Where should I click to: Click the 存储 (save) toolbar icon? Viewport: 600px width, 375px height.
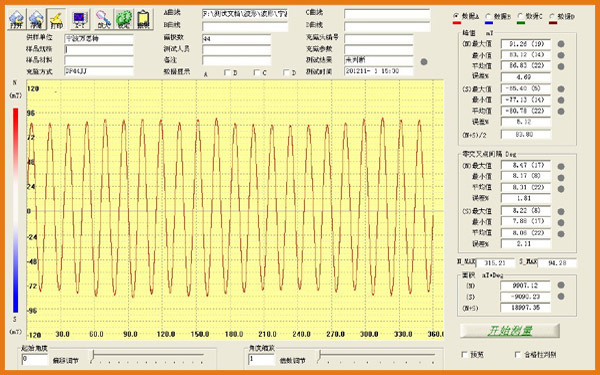(x=36, y=20)
